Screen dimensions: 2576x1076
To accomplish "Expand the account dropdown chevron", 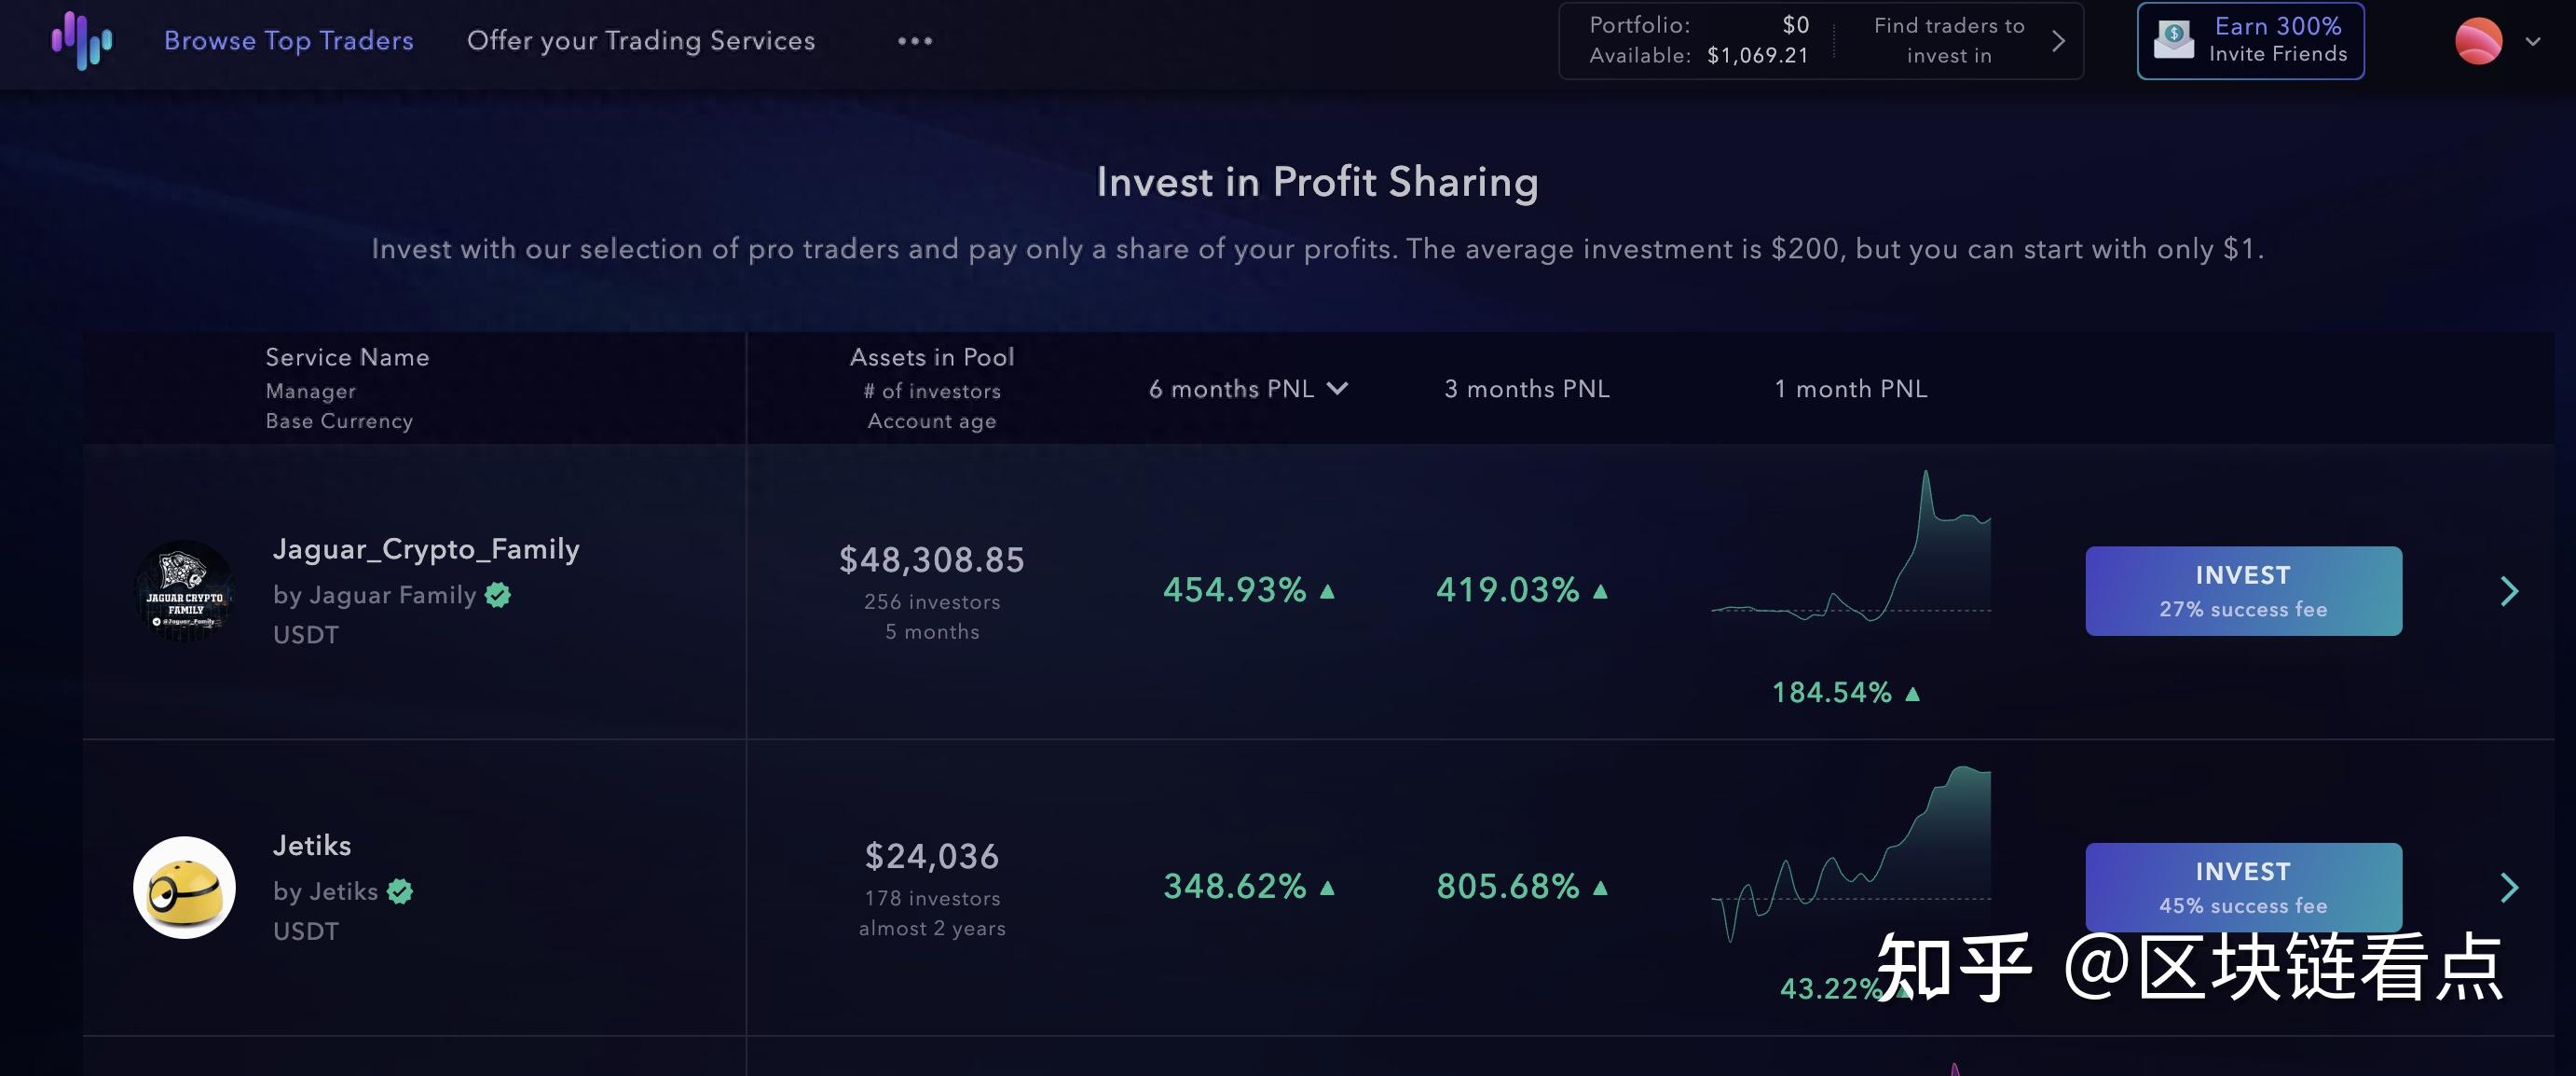I will click(2533, 42).
